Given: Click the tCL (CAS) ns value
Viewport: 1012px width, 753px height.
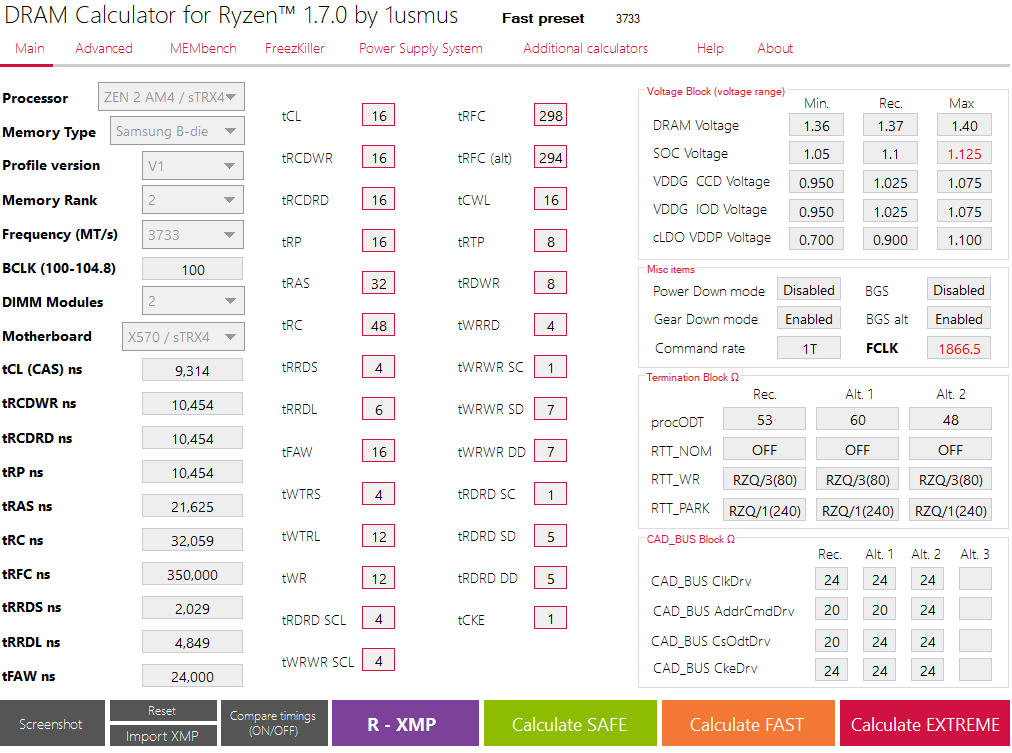Looking at the screenshot, I should (x=192, y=370).
